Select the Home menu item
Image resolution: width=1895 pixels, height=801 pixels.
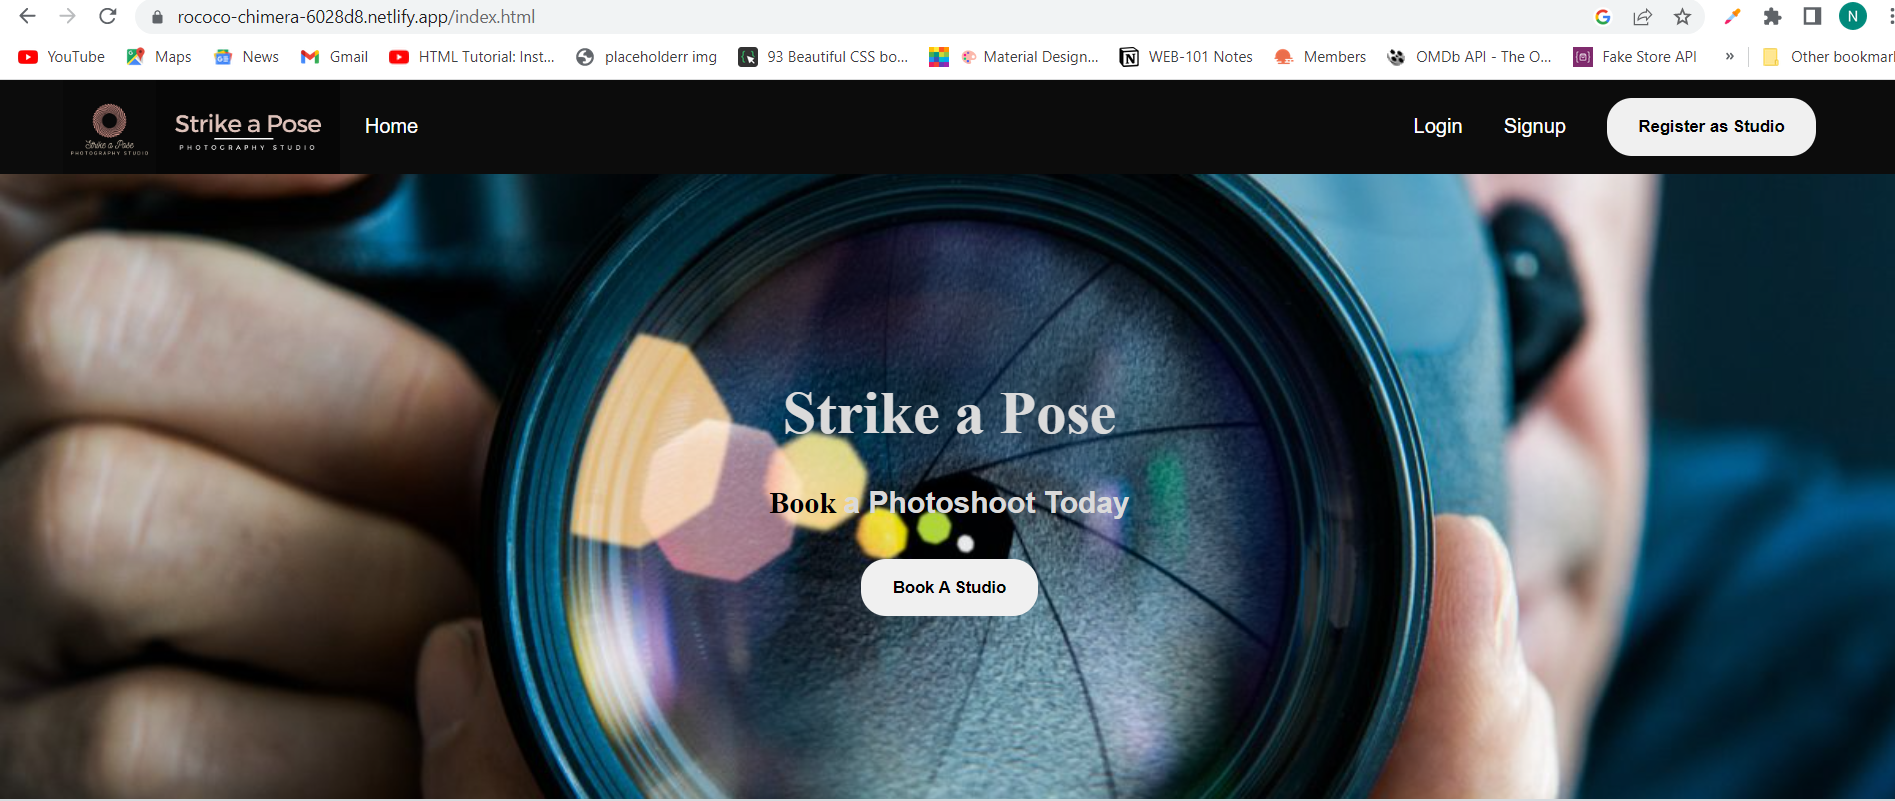[x=391, y=126]
